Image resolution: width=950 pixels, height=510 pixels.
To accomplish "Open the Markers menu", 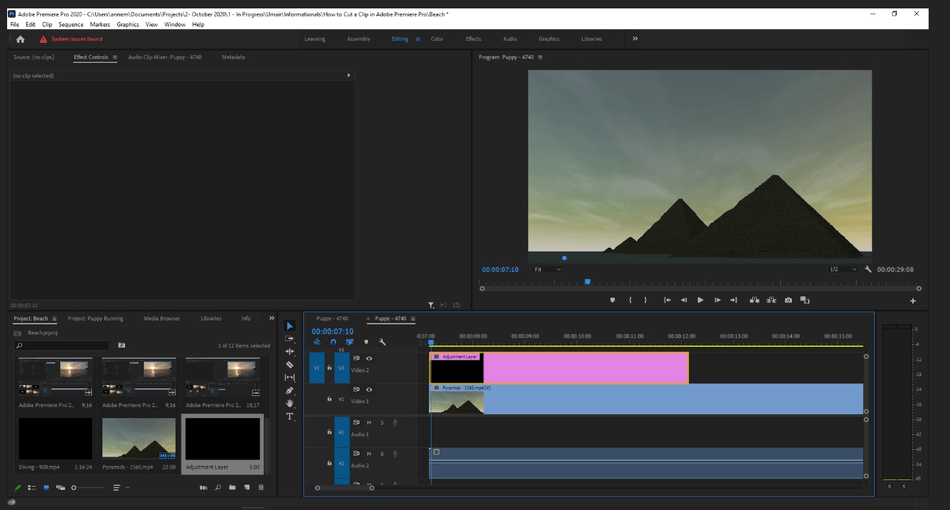I will point(100,24).
